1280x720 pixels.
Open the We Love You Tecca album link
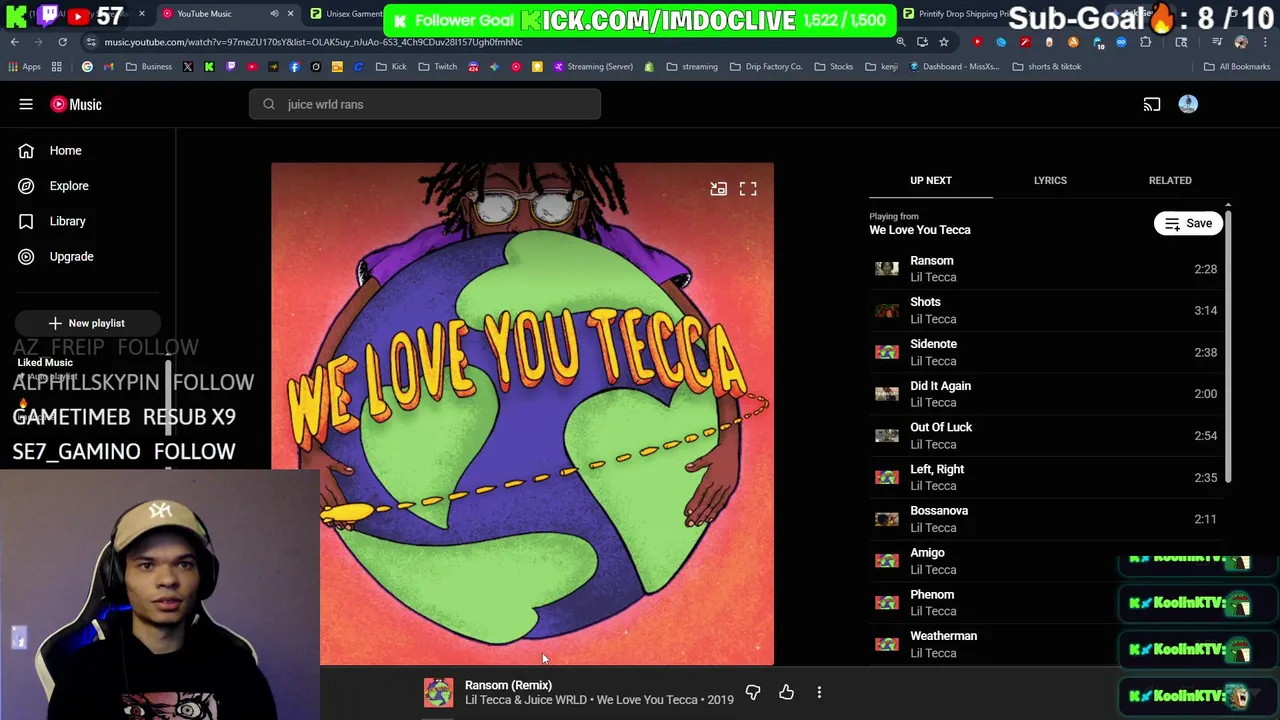(647, 700)
